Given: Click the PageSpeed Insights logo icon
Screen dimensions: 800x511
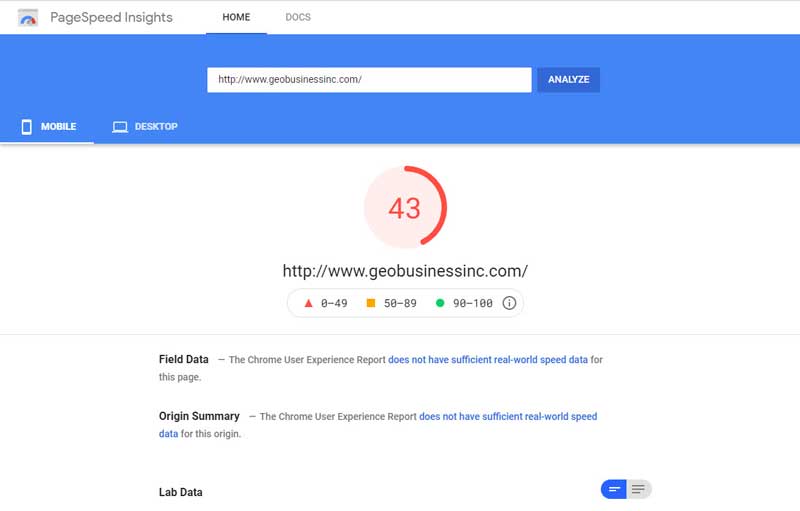Looking at the screenshot, I should (28, 18).
